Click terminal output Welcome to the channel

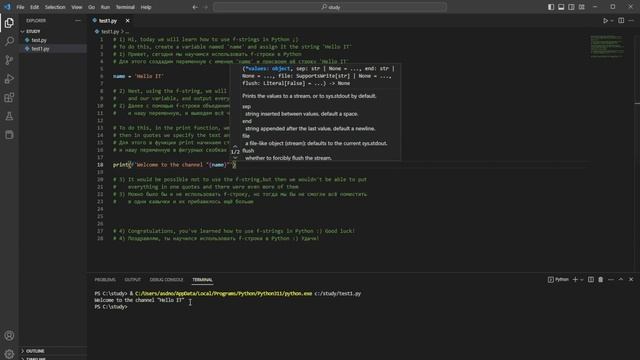coord(139,300)
